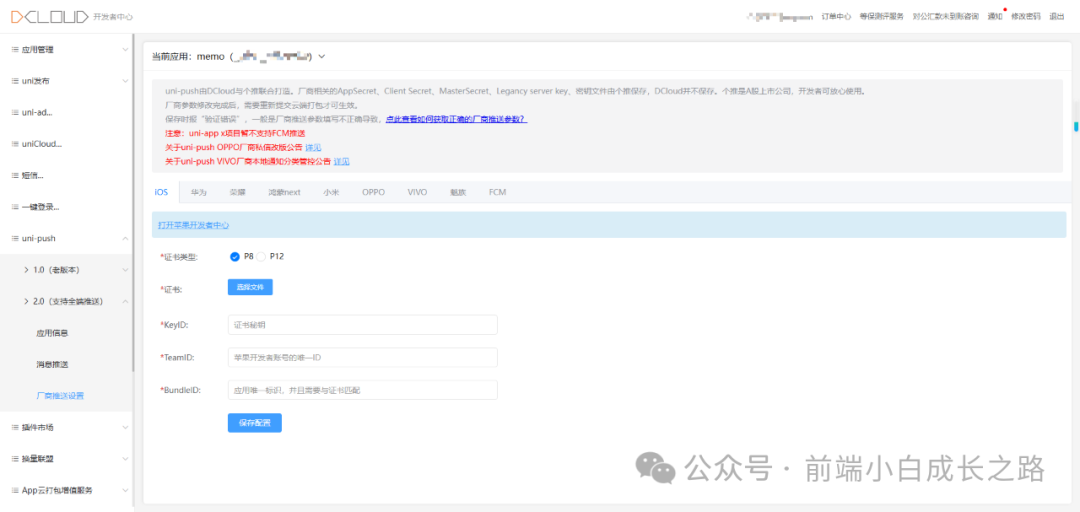Click 退出 to log out
This screenshot has width=1080, height=512.
click(x=1056, y=17)
